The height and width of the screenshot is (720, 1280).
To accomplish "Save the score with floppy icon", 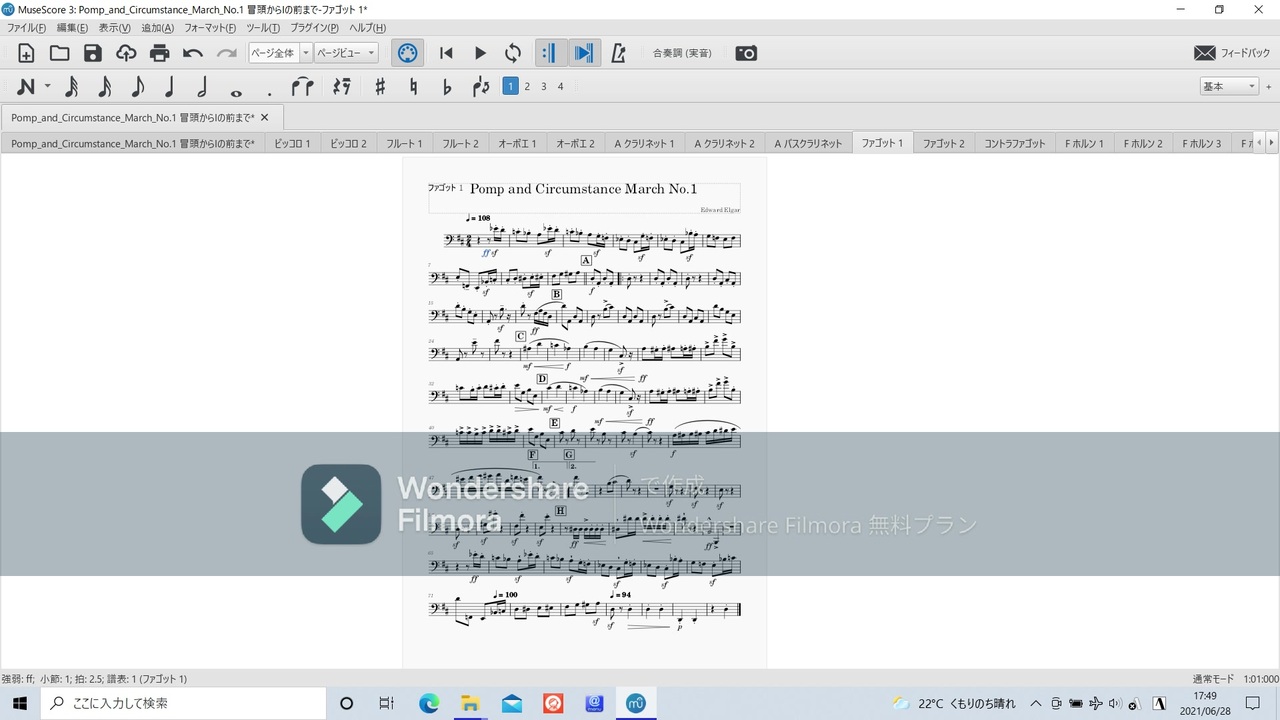I will tap(93, 53).
